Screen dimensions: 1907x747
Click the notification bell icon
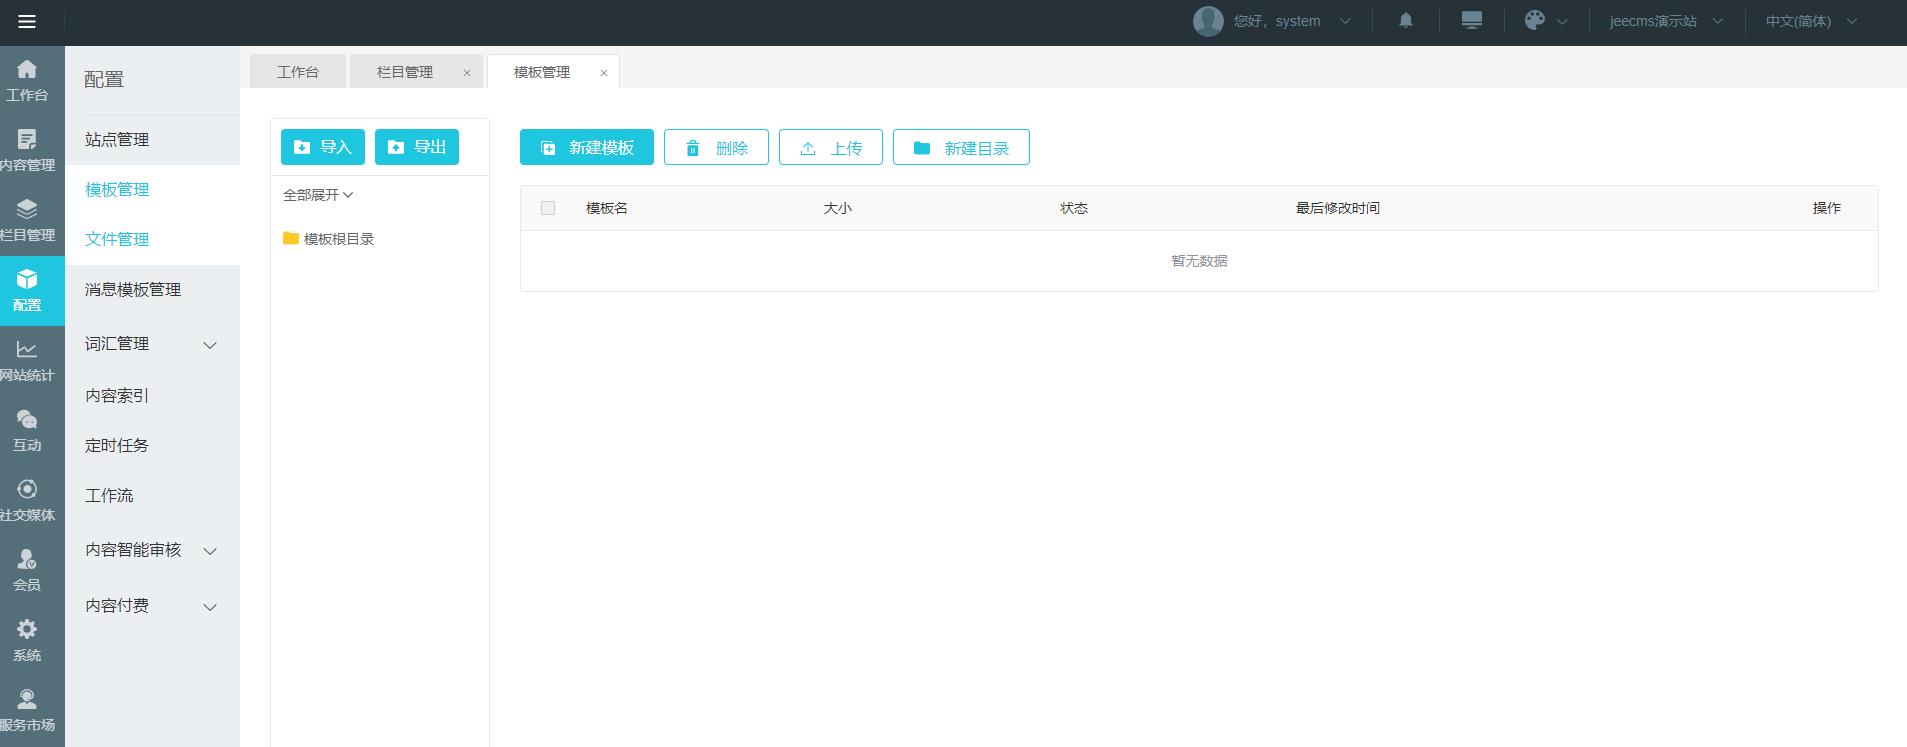pos(1406,20)
